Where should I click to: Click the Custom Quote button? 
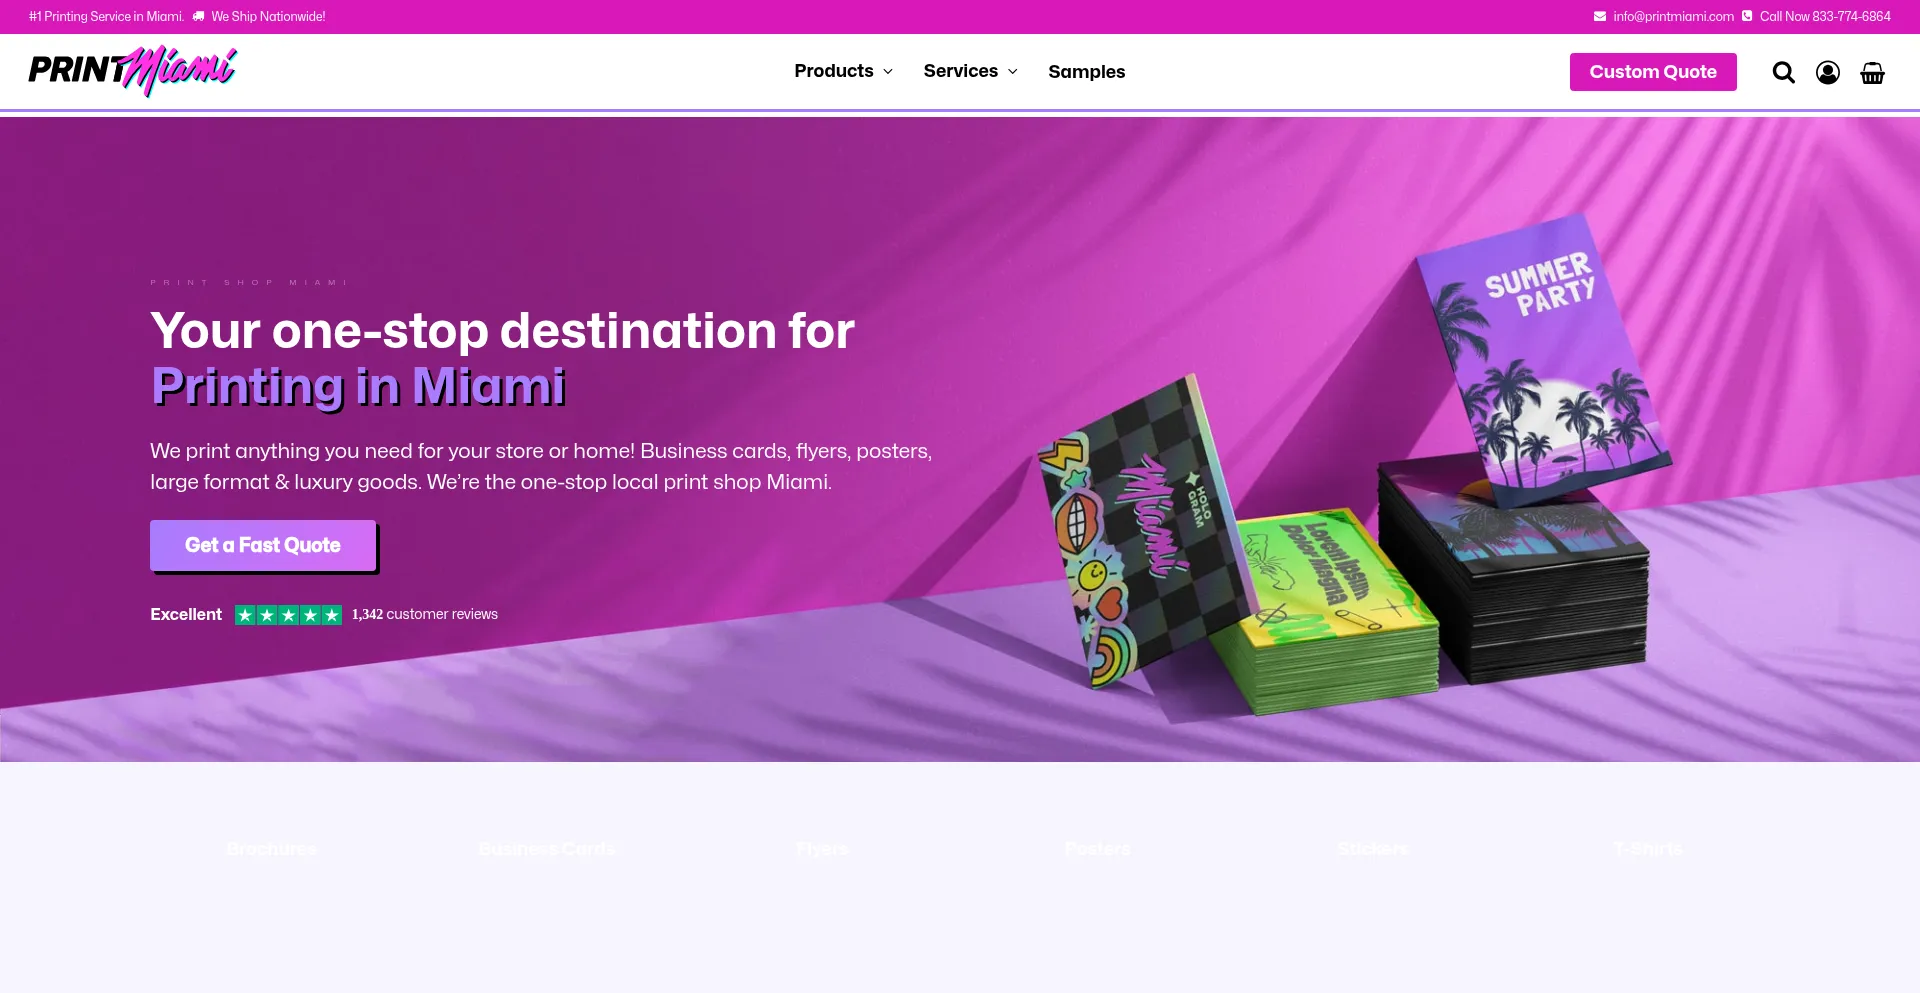(x=1653, y=72)
